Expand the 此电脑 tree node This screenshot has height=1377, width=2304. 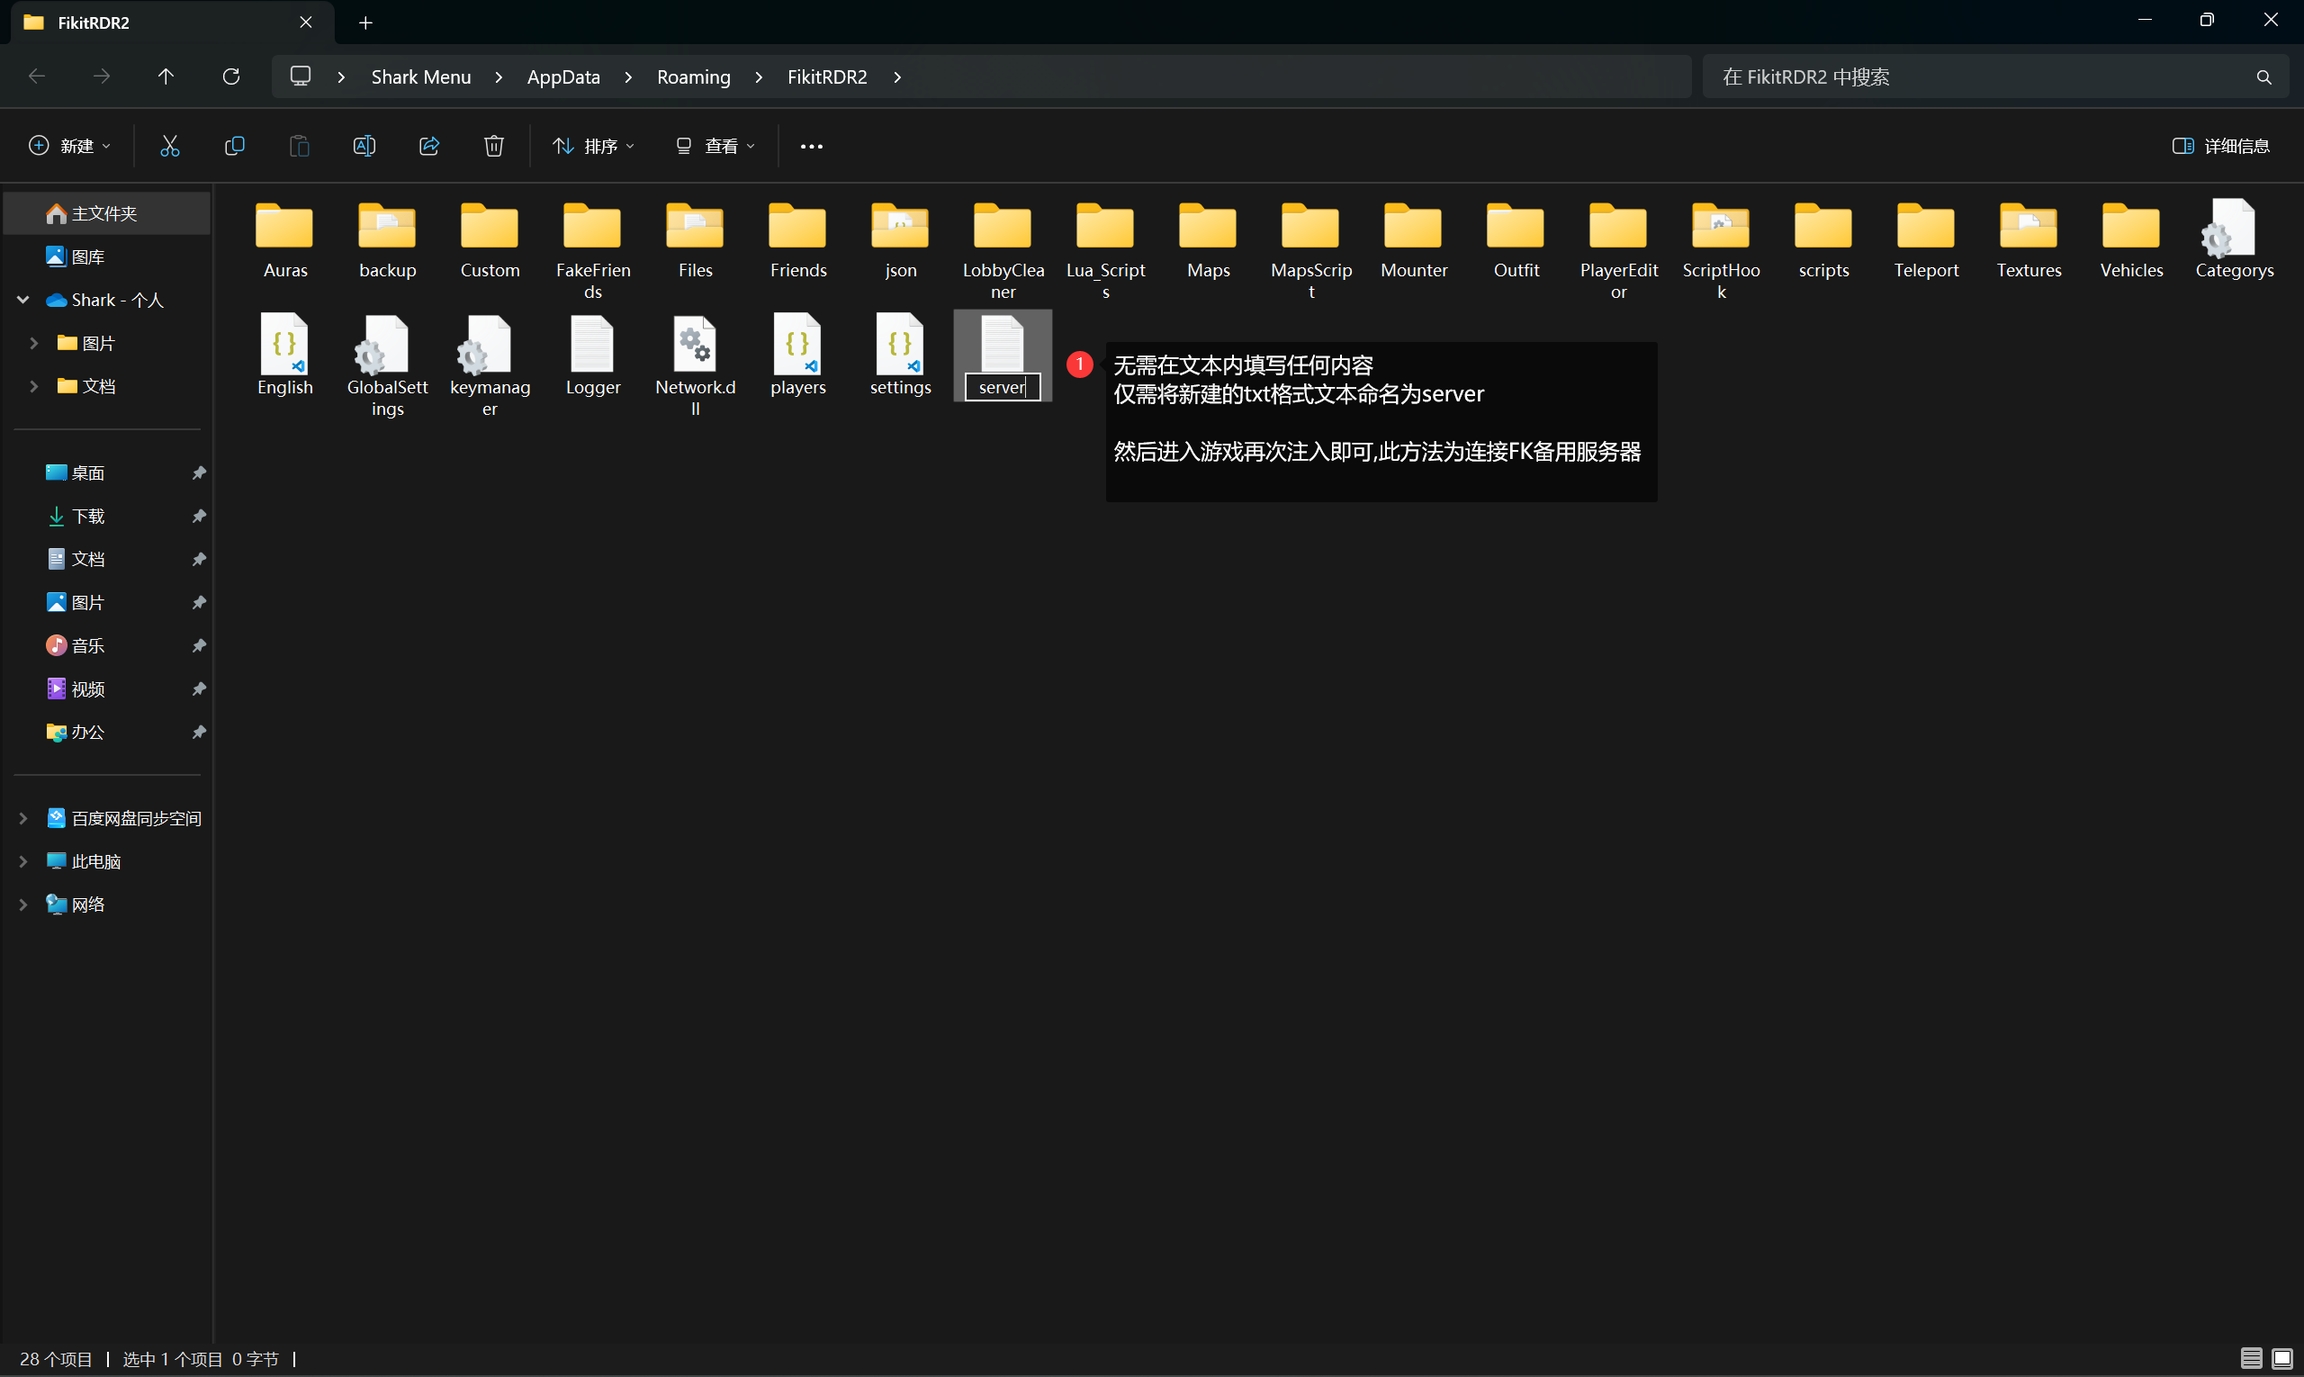(23, 861)
